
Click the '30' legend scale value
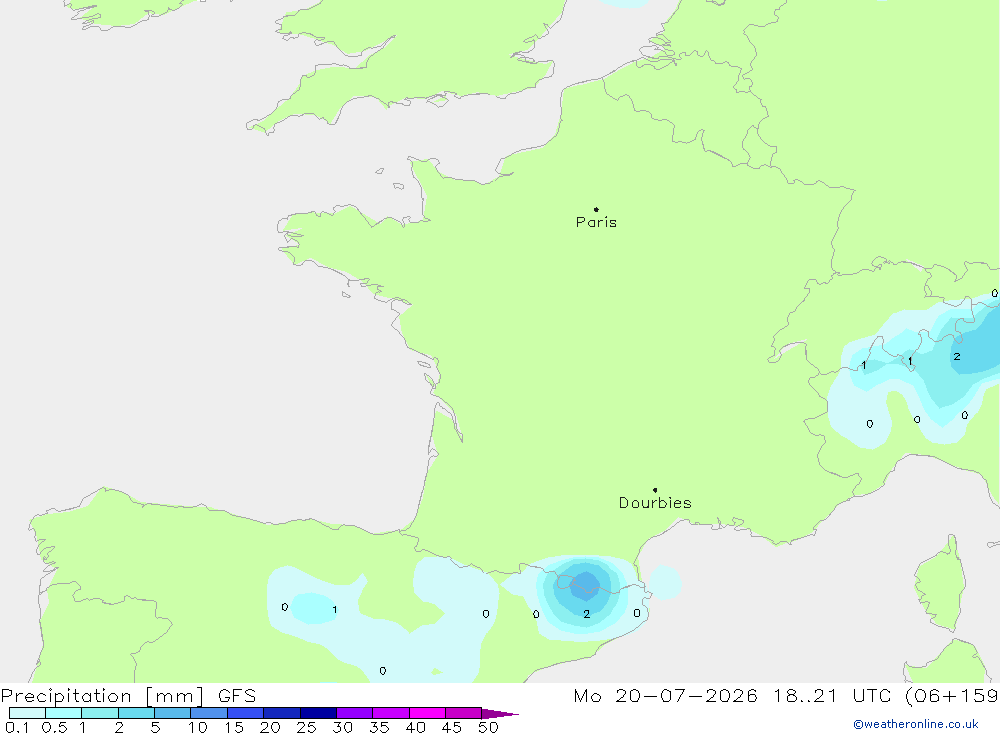click(343, 727)
